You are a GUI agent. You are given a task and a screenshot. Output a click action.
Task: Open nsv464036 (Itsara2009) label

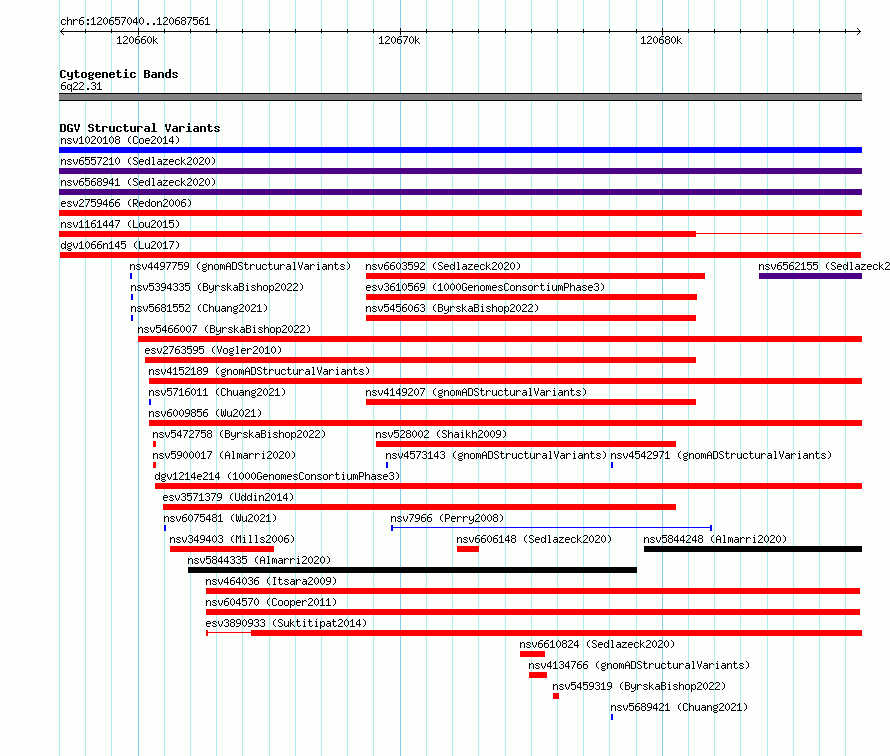coord(271,581)
